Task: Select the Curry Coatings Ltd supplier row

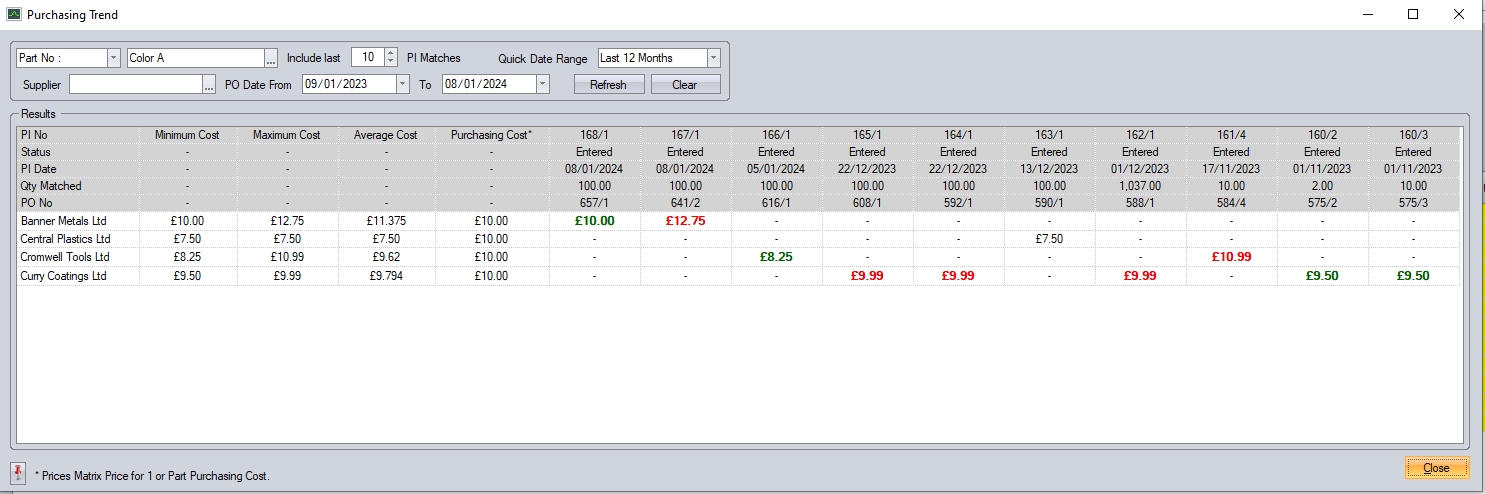Action: pyautogui.click(x=63, y=276)
